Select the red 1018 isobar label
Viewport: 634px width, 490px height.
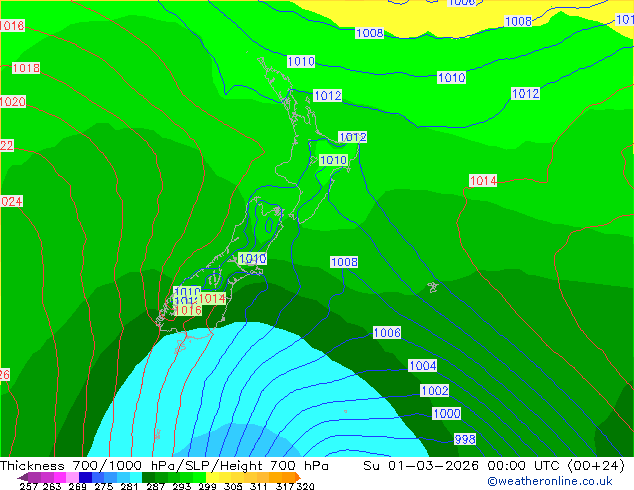tap(26, 68)
